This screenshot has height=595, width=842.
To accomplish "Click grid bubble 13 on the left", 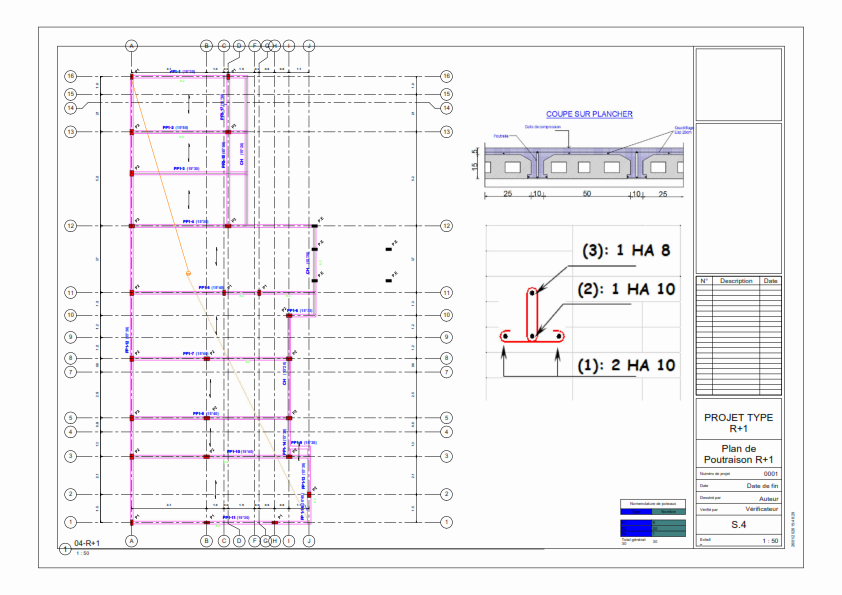I will pos(71,132).
